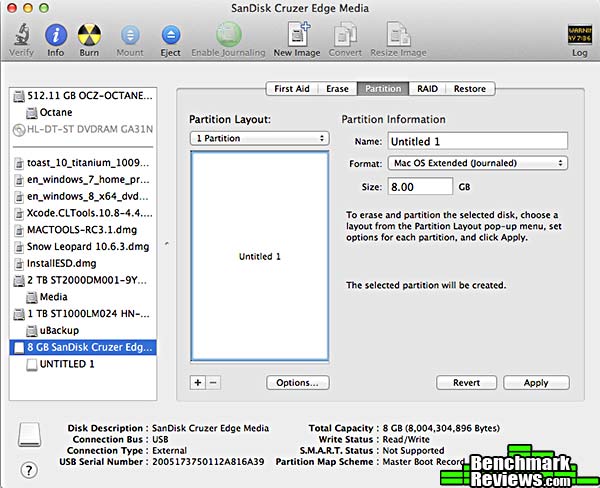The image size is (600, 488).
Task: Click the Resize Image toolbar icon
Action: click(398, 34)
